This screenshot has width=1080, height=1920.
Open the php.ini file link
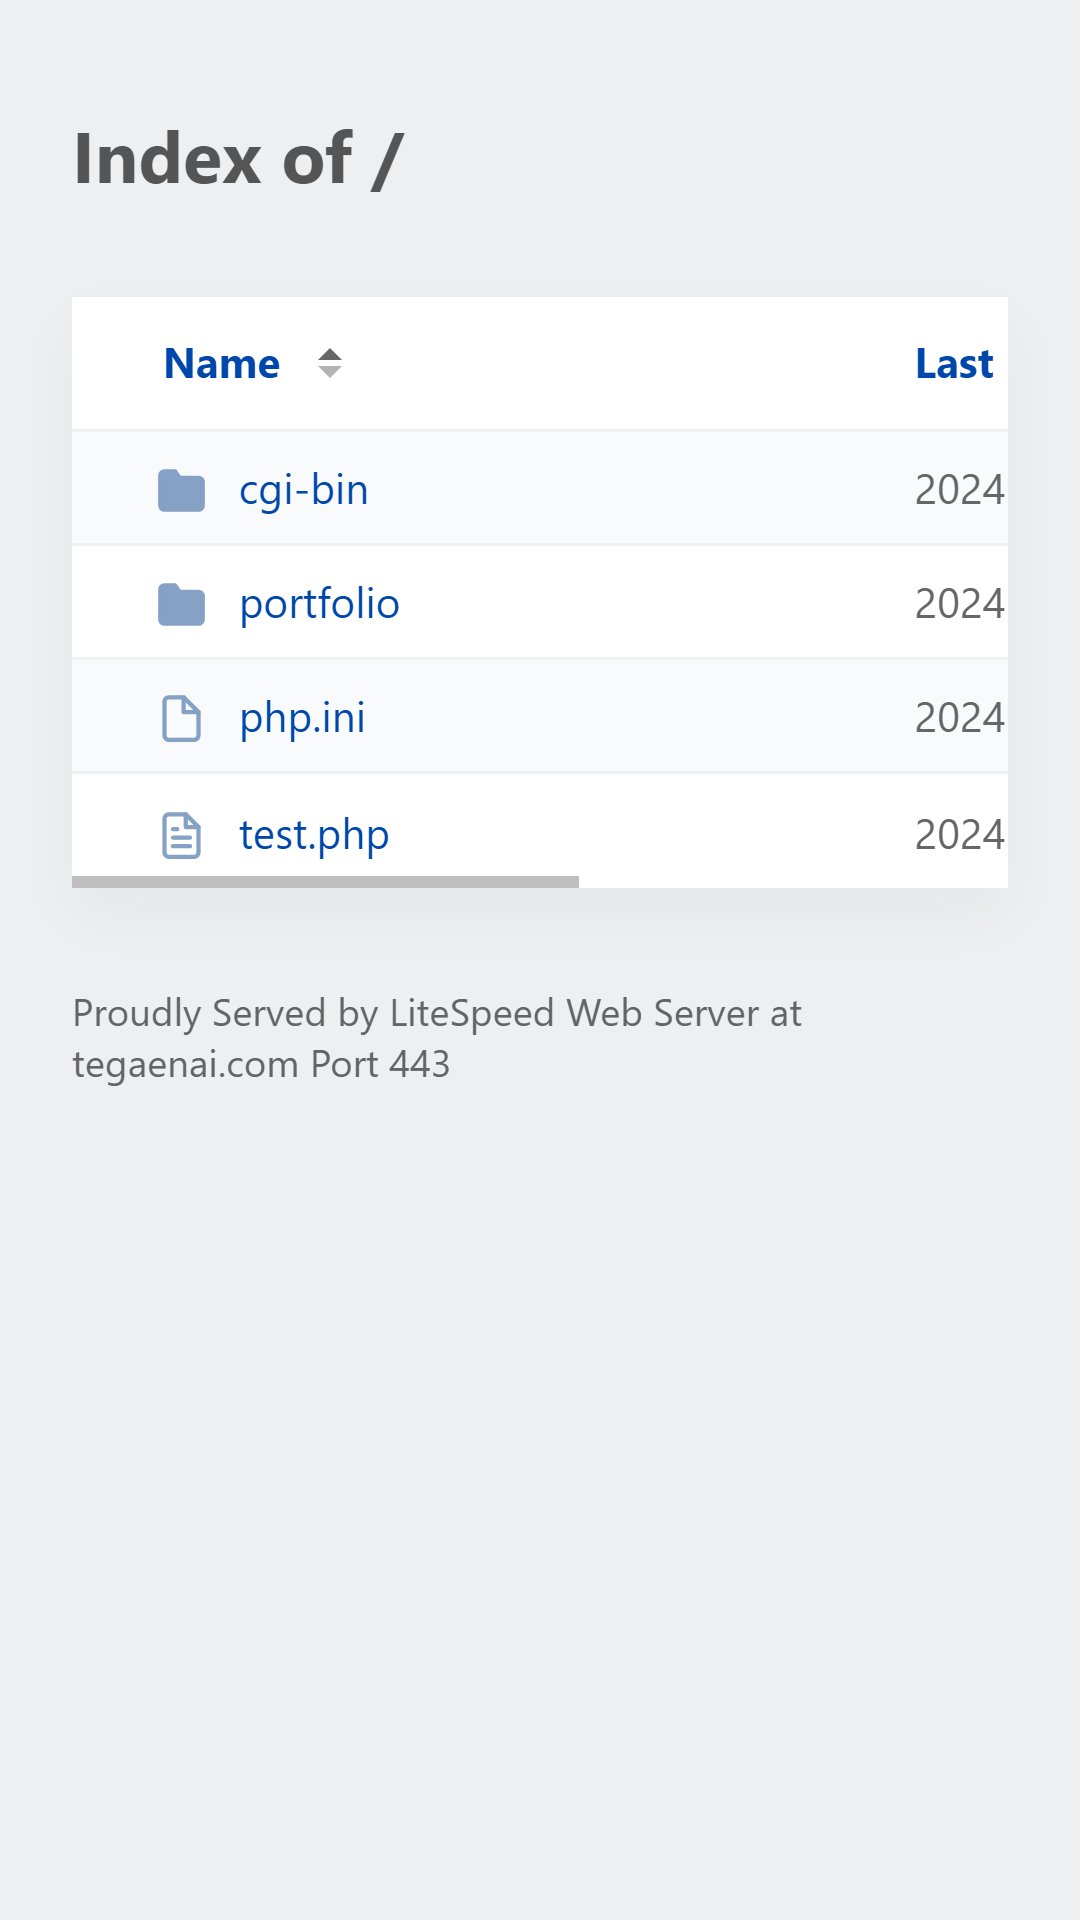[x=303, y=718]
